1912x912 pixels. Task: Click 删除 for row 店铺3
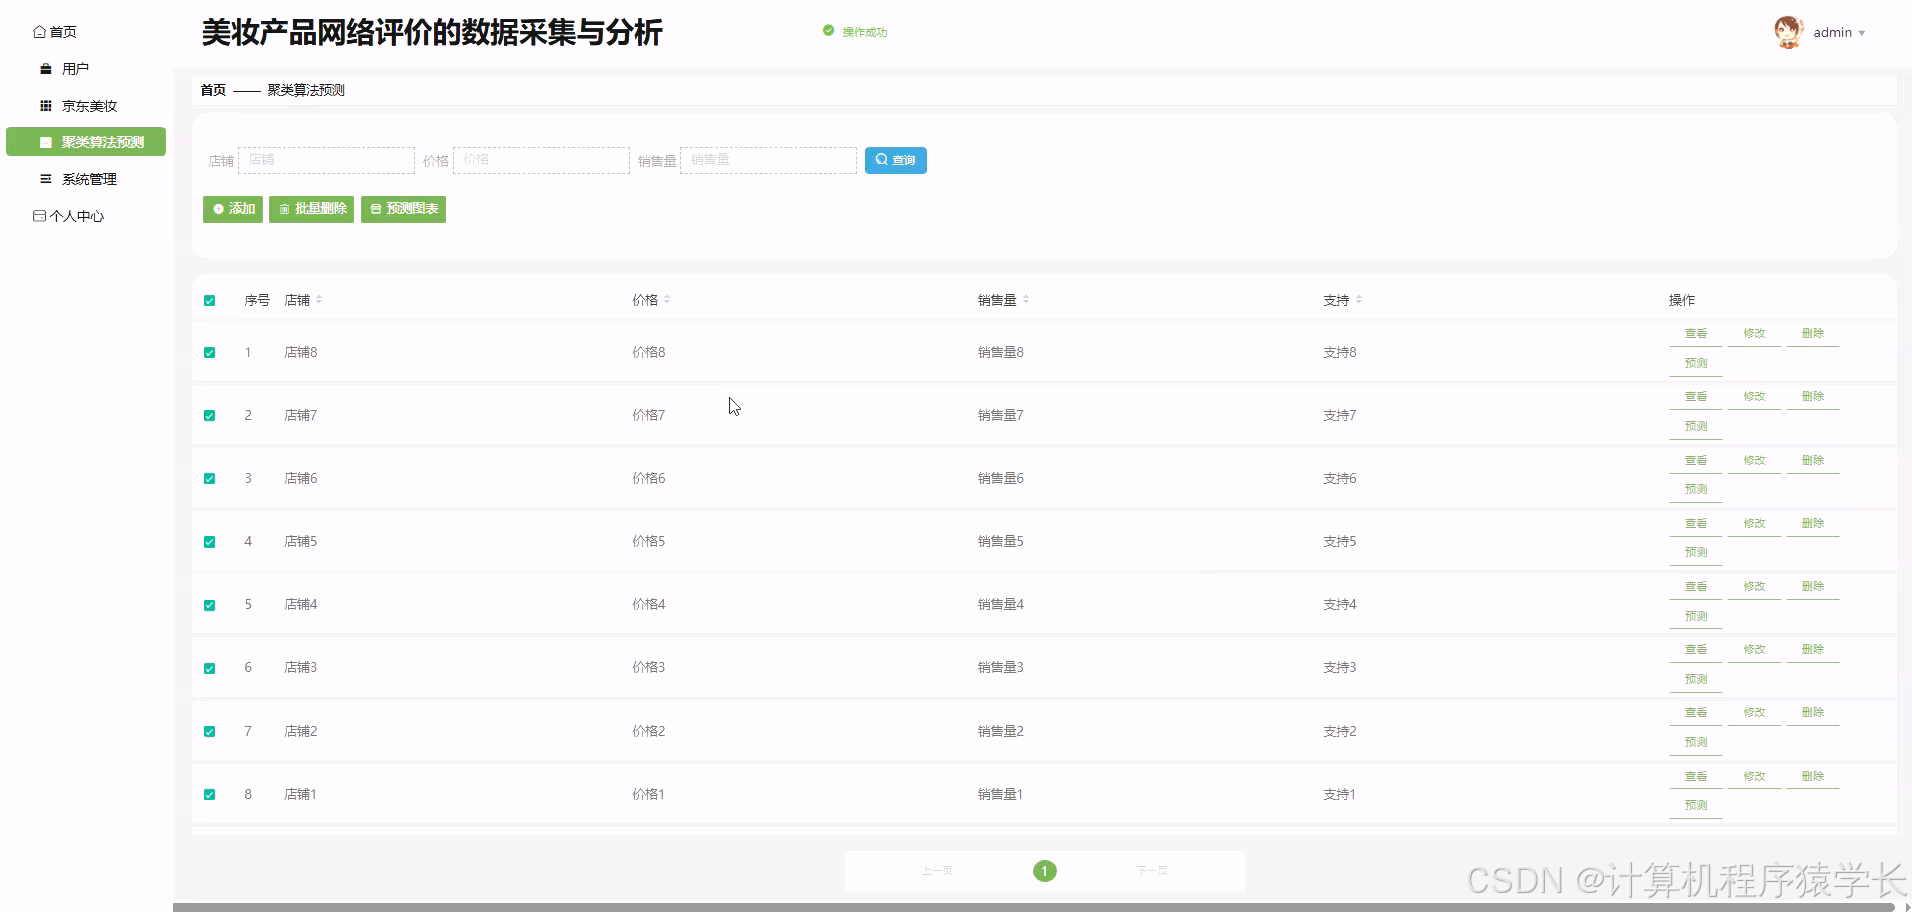point(1813,650)
